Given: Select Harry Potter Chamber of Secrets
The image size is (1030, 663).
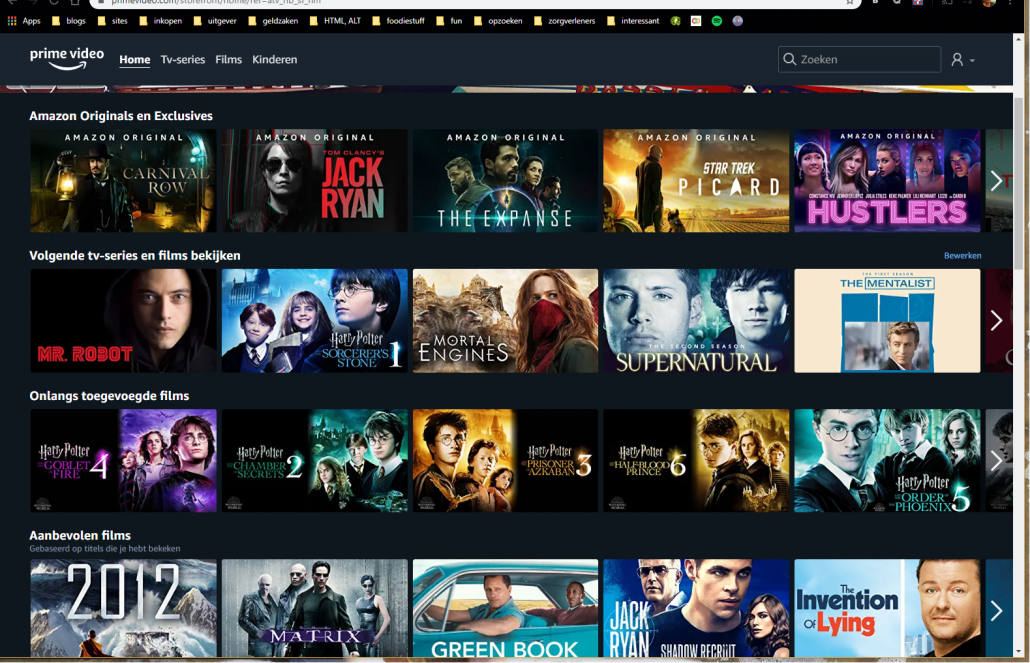Looking at the screenshot, I should pos(315,461).
